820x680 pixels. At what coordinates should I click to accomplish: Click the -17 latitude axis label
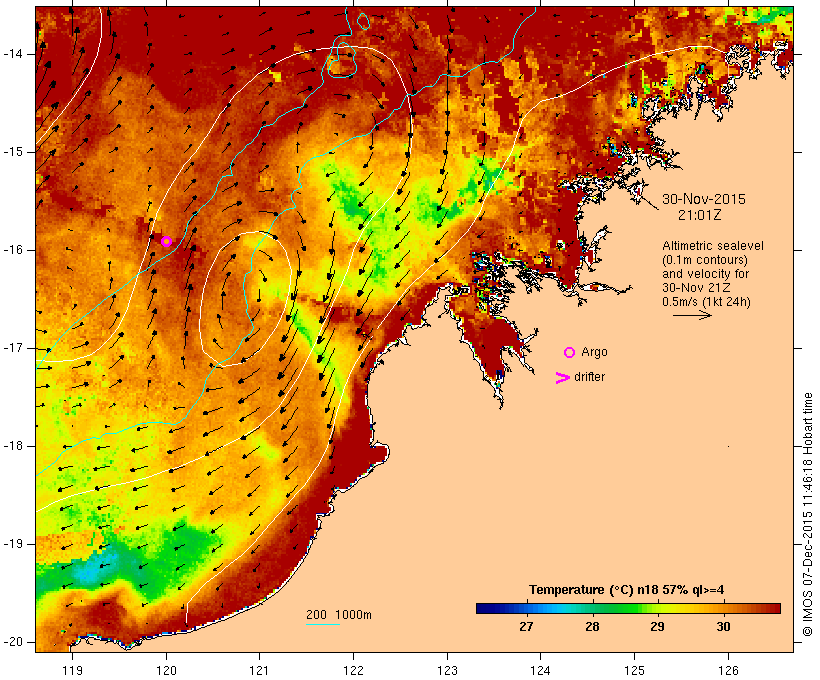(13, 348)
